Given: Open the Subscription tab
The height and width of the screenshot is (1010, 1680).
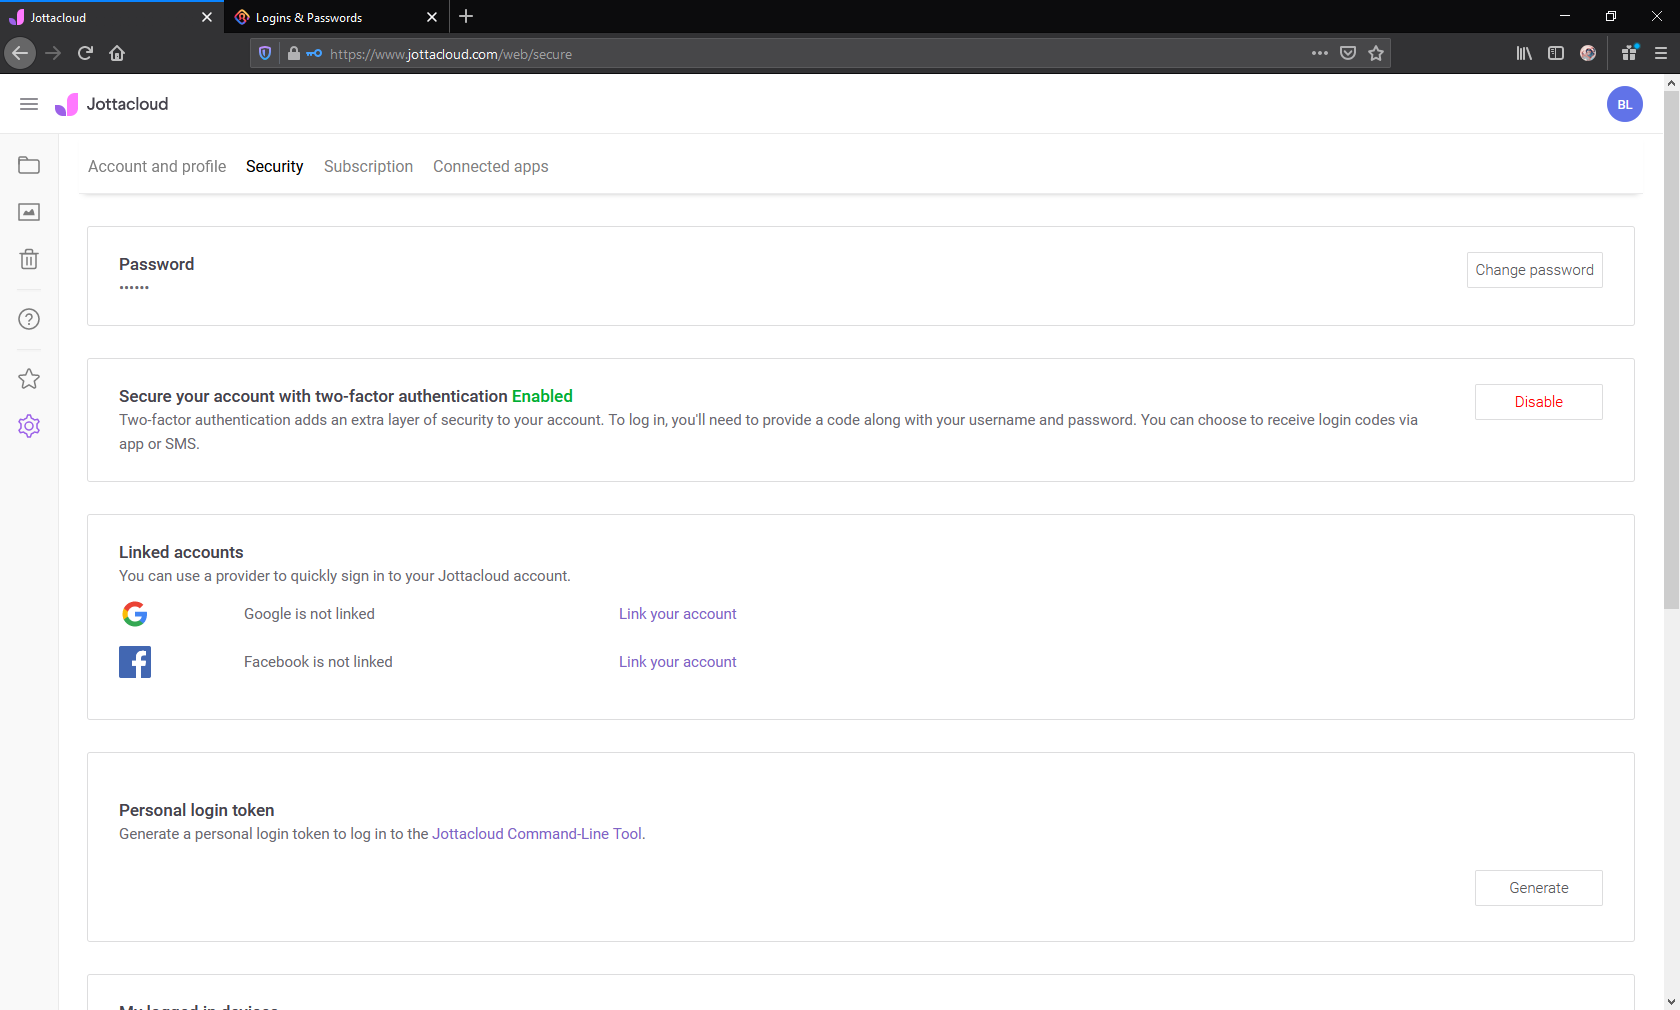Looking at the screenshot, I should (x=368, y=166).
